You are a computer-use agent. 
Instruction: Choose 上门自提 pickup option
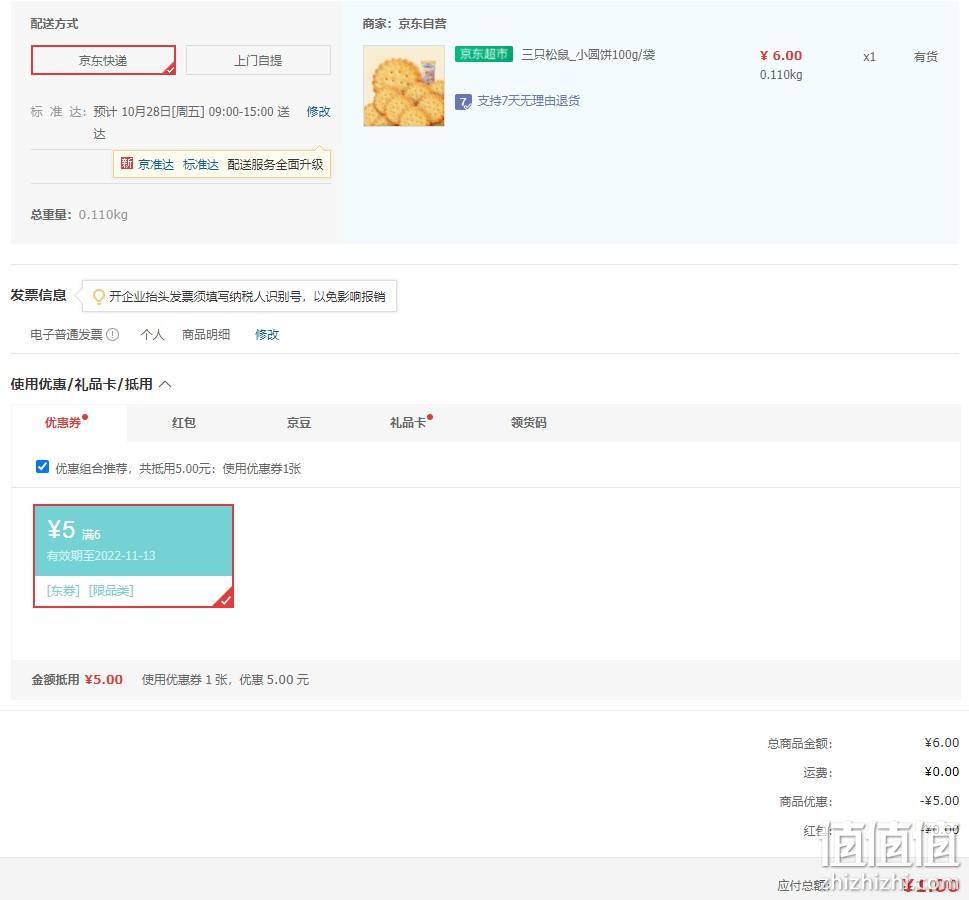[258, 60]
